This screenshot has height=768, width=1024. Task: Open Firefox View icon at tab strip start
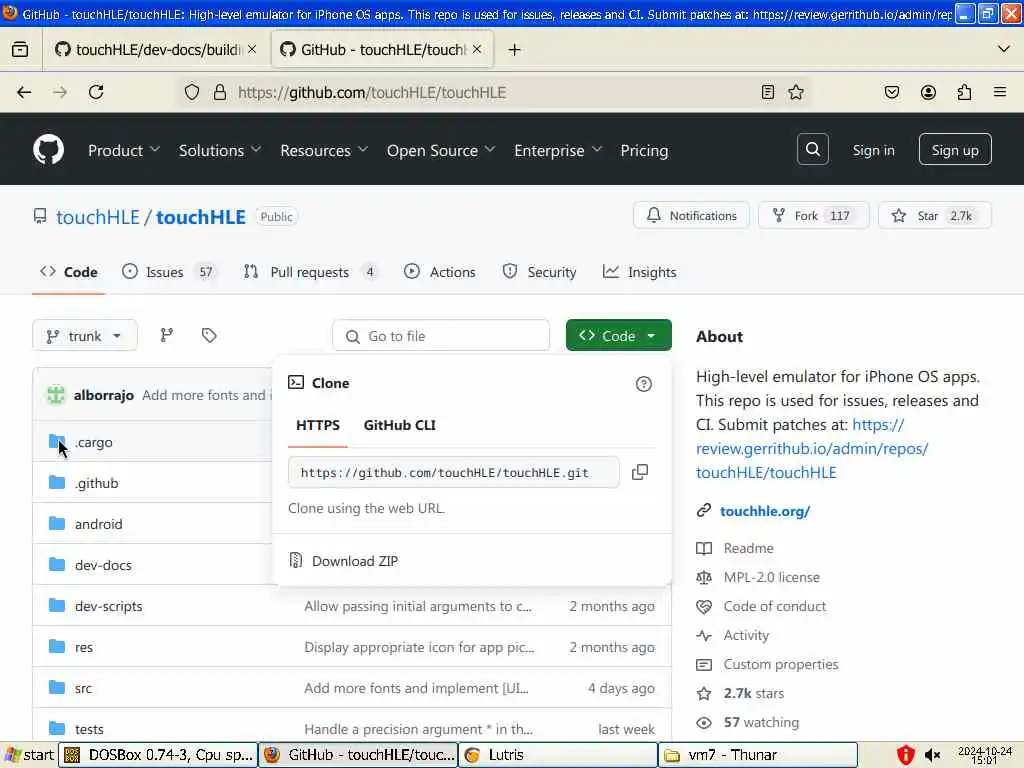20,50
